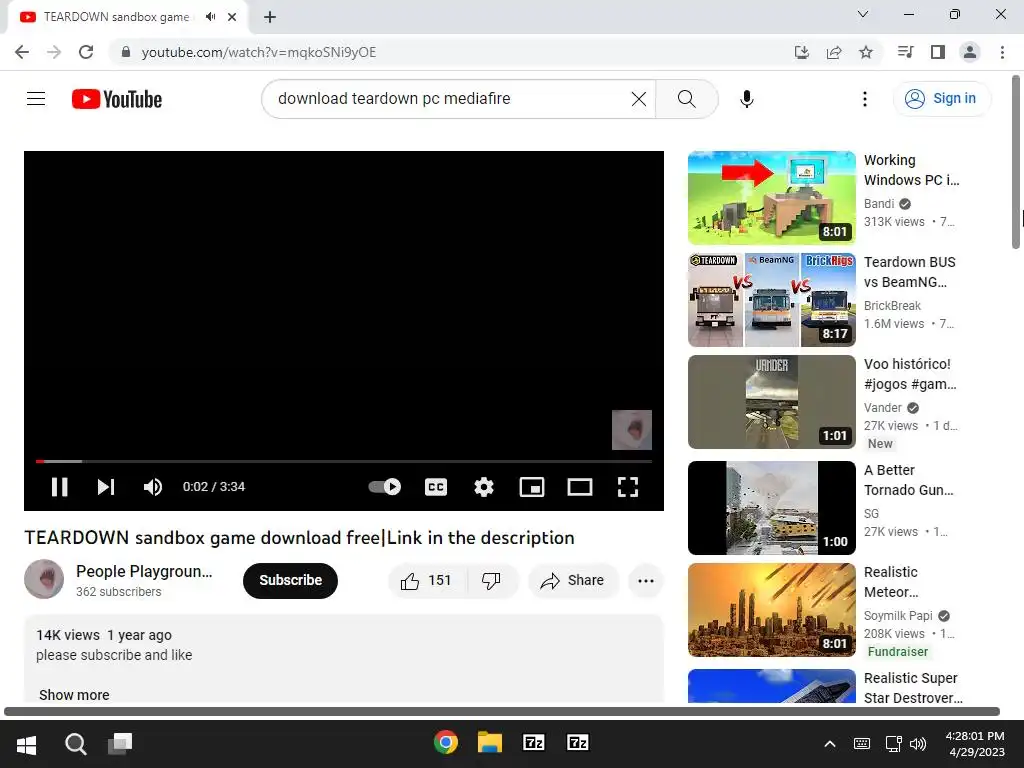
Task: Skip to the next video
Action: click(x=106, y=487)
